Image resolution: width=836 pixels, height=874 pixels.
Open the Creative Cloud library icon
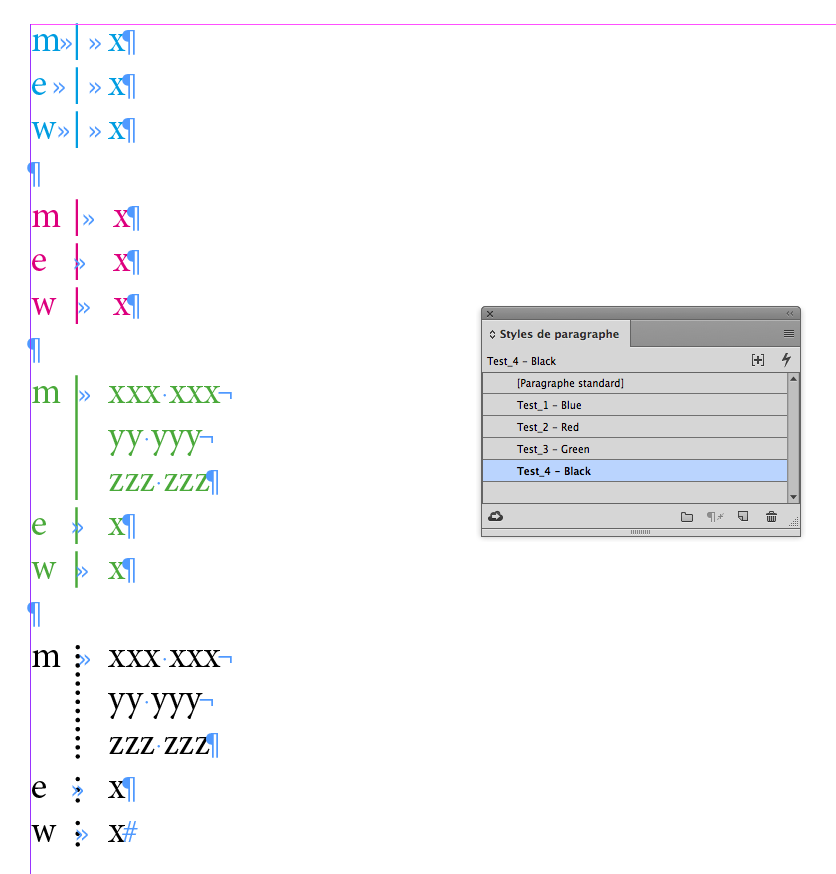click(495, 517)
